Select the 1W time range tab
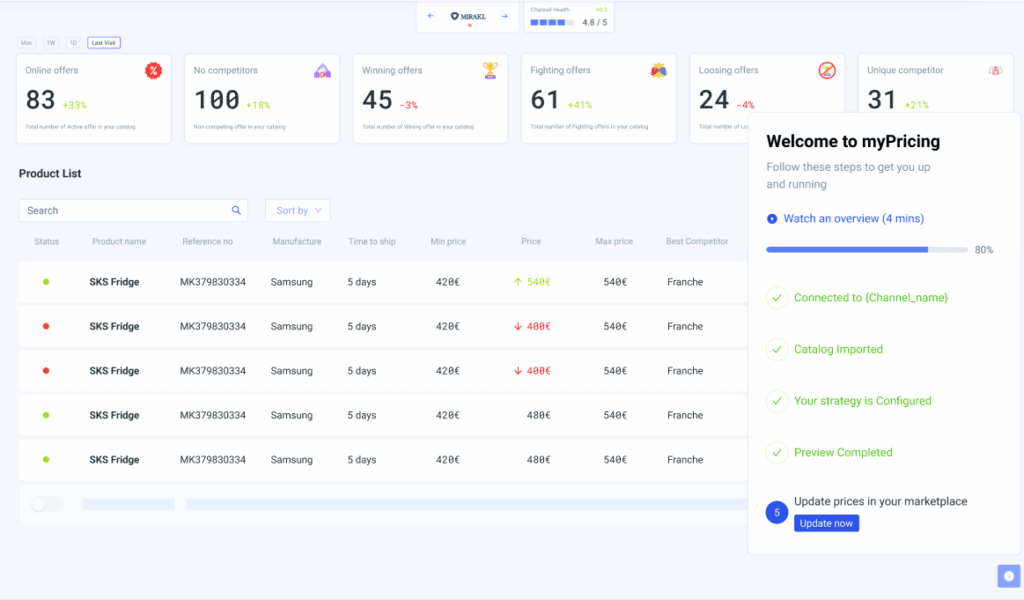1024x600 pixels. (51, 42)
